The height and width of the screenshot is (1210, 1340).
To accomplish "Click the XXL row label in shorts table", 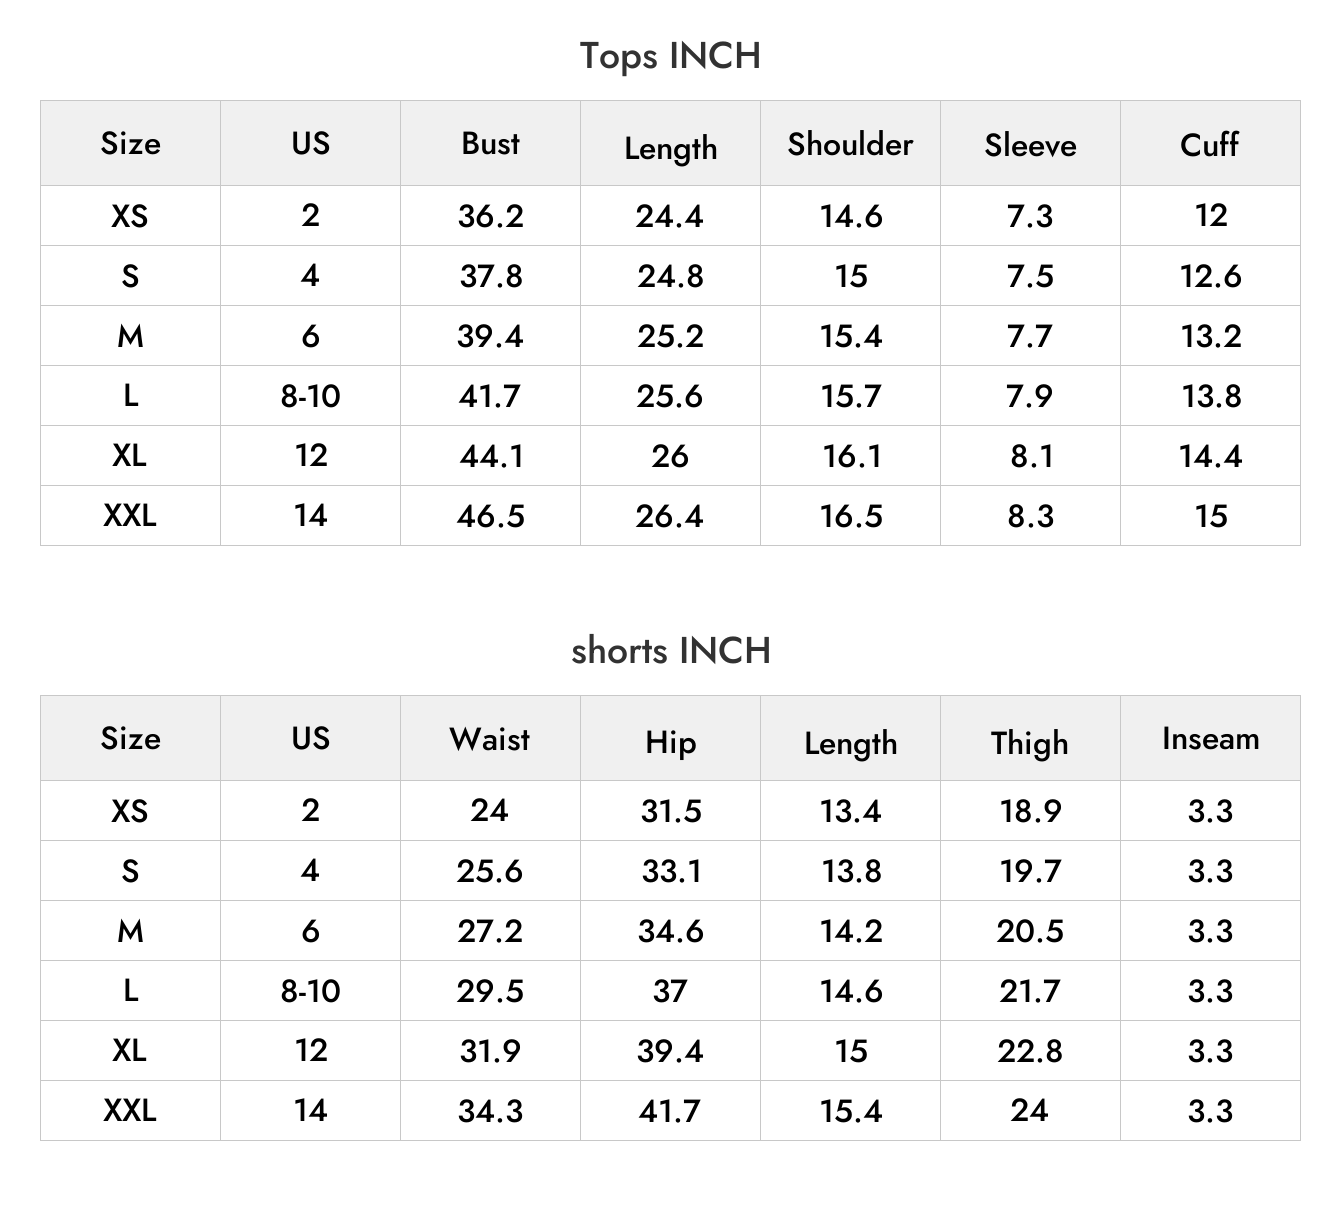I will (x=130, y=1110).
